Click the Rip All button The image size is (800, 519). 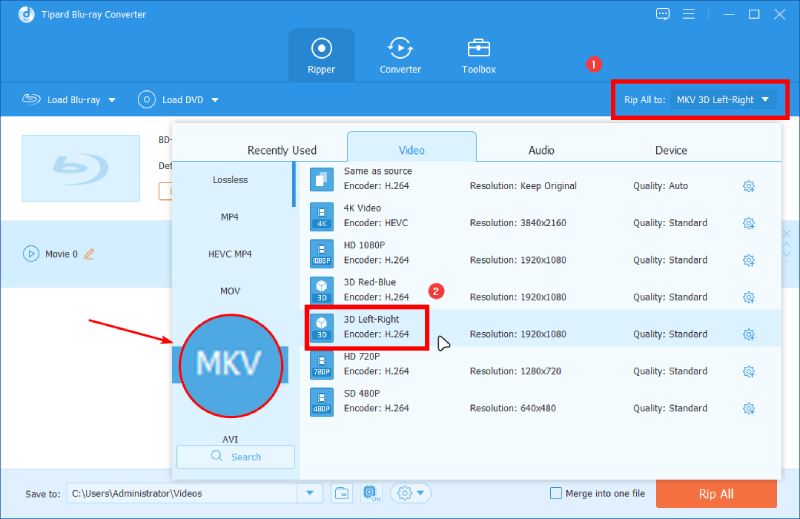716,494
